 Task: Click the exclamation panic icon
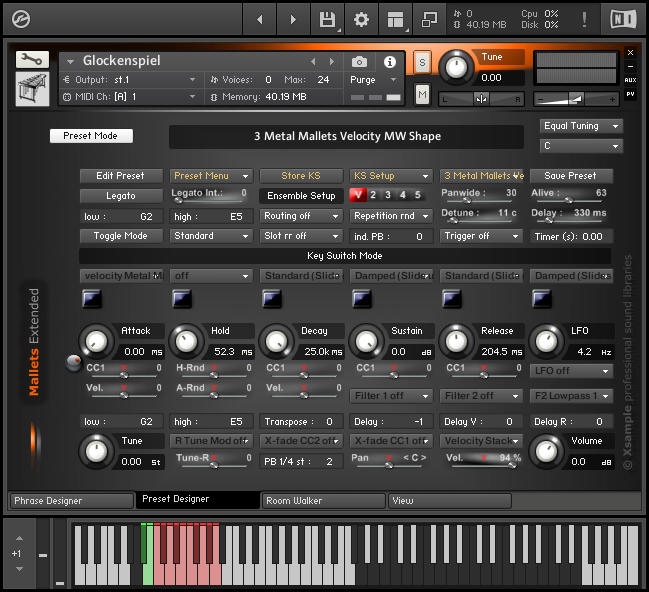pos(584,19)
